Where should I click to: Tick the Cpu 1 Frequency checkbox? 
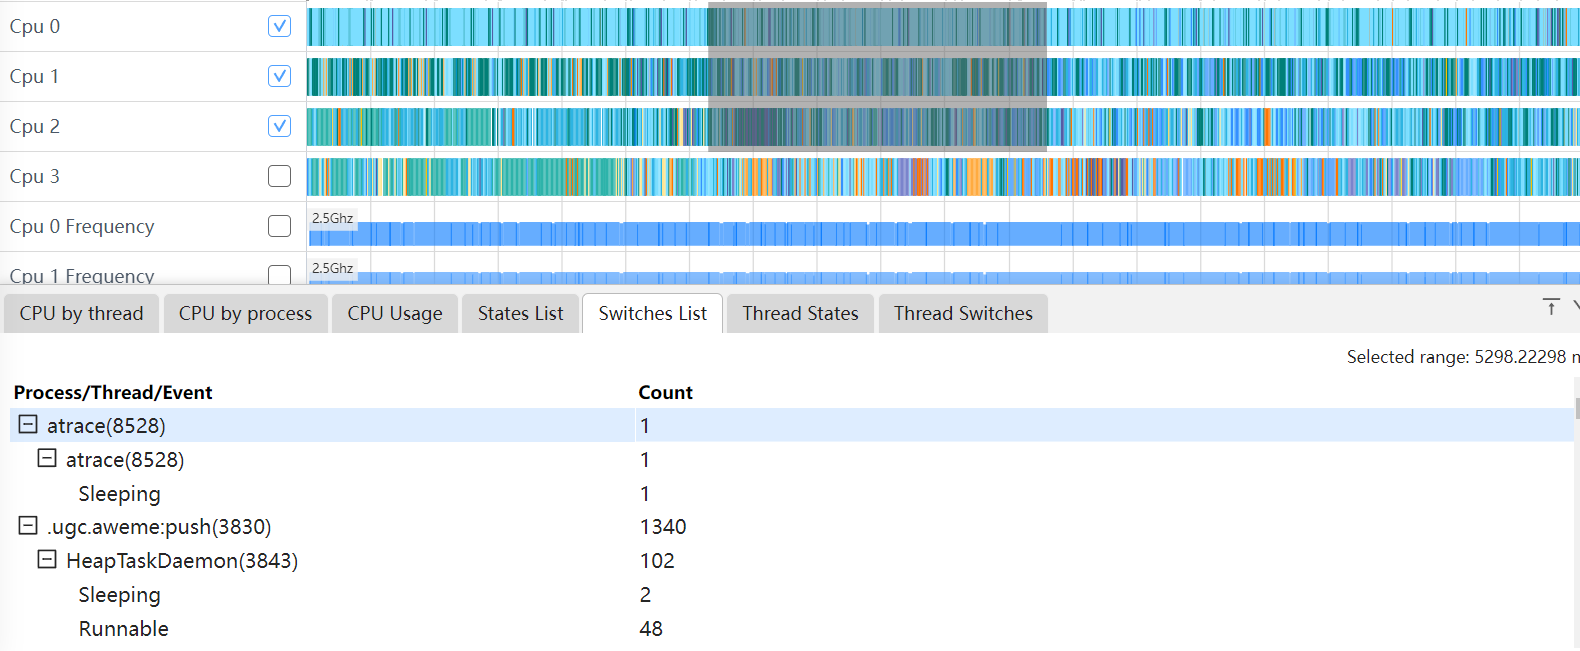280,274
